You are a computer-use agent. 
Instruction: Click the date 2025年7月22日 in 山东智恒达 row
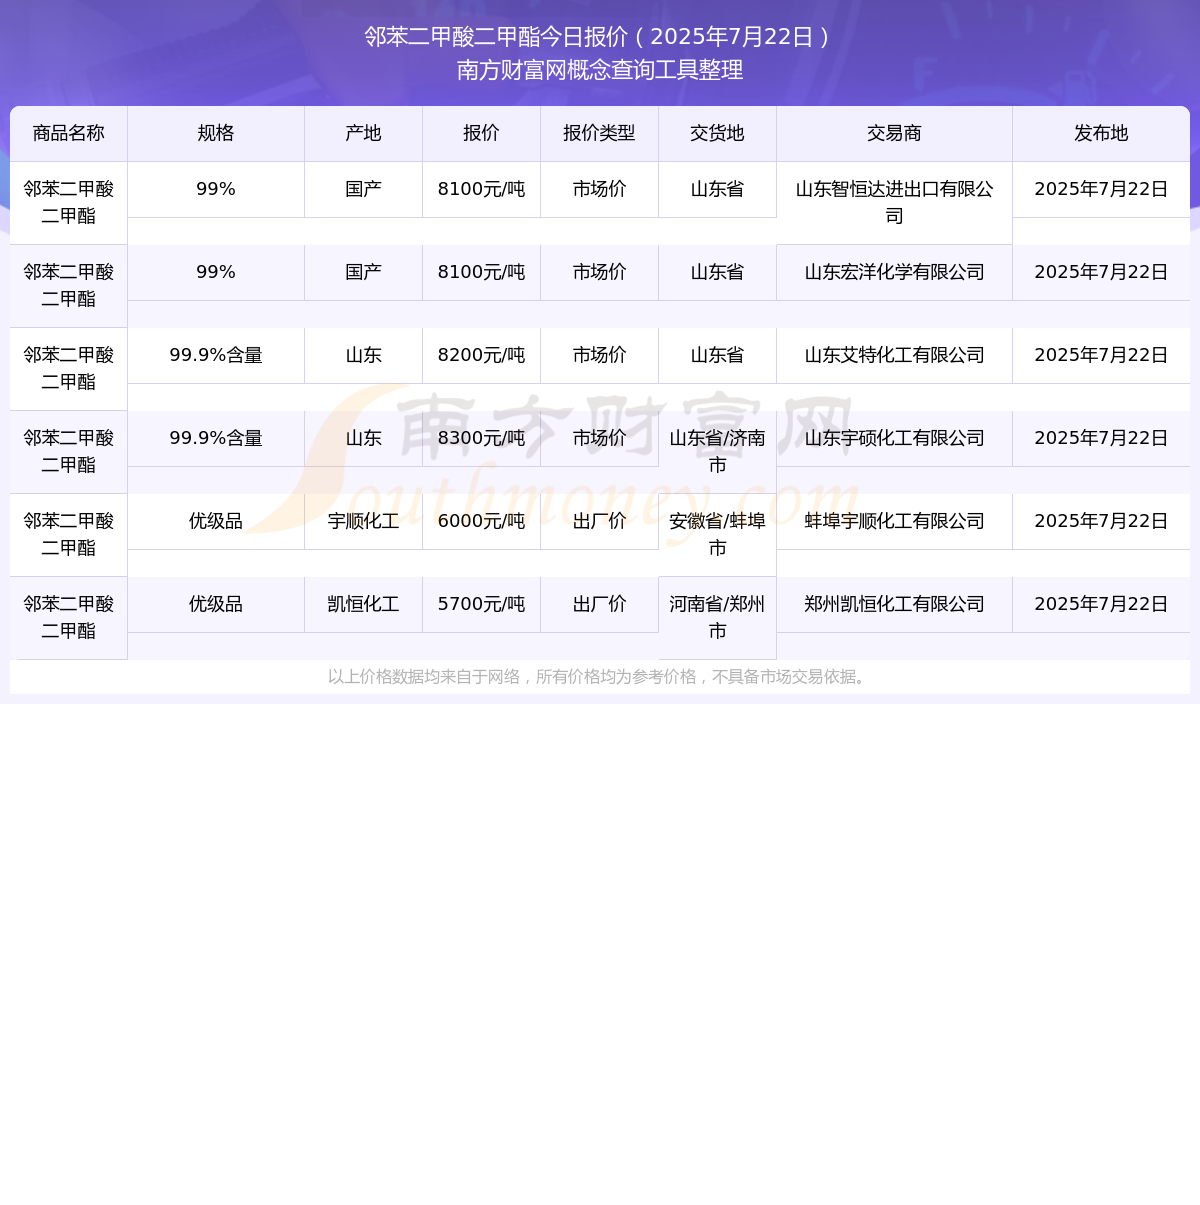tap(1101, 190)
